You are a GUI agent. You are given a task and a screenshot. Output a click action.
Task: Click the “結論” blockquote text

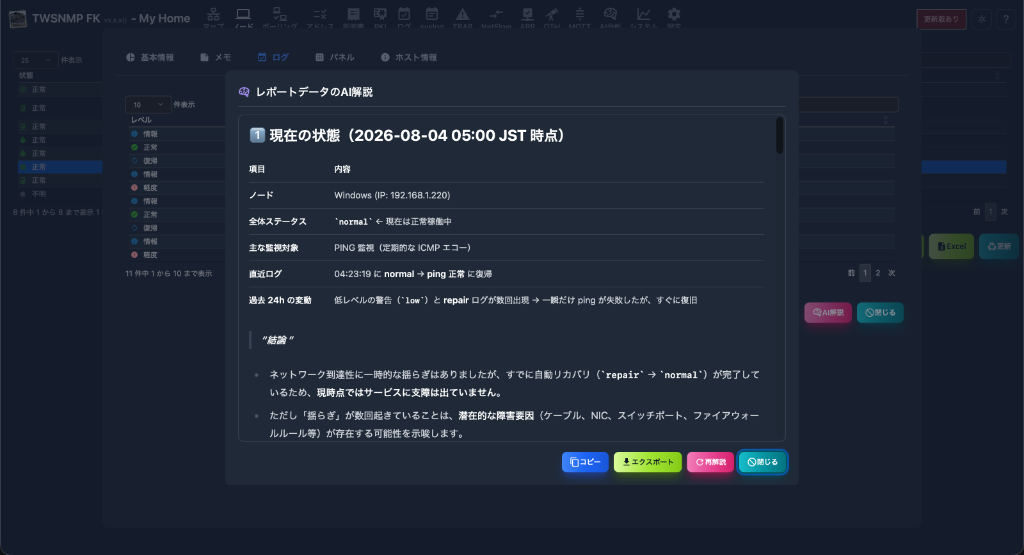278,340
